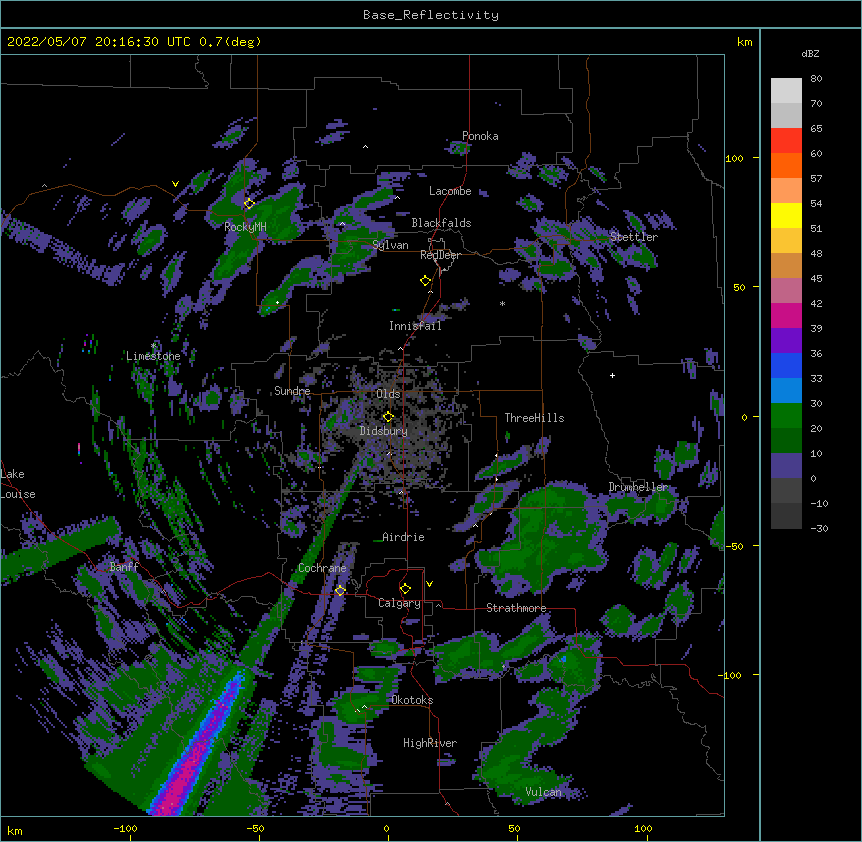Viewport: 862px width, 842px height.
Task: Click the Drumheller city label
Action: [638, 487]
